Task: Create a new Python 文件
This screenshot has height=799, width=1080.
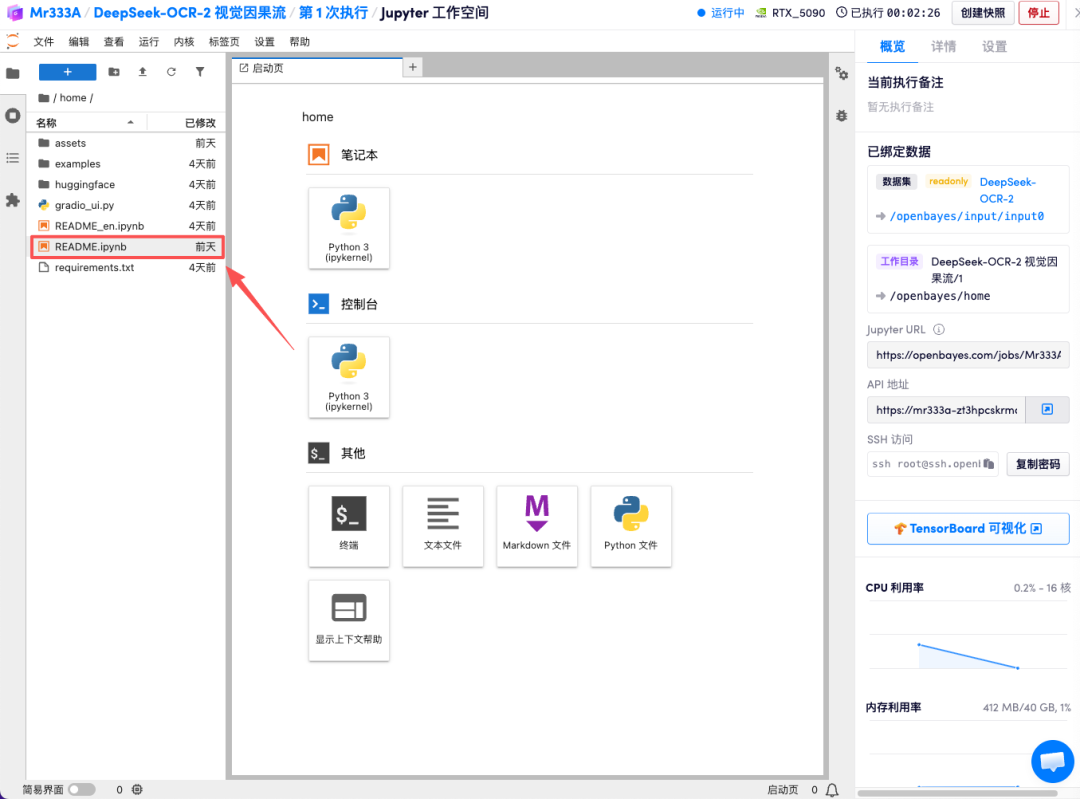Action: 631,526
